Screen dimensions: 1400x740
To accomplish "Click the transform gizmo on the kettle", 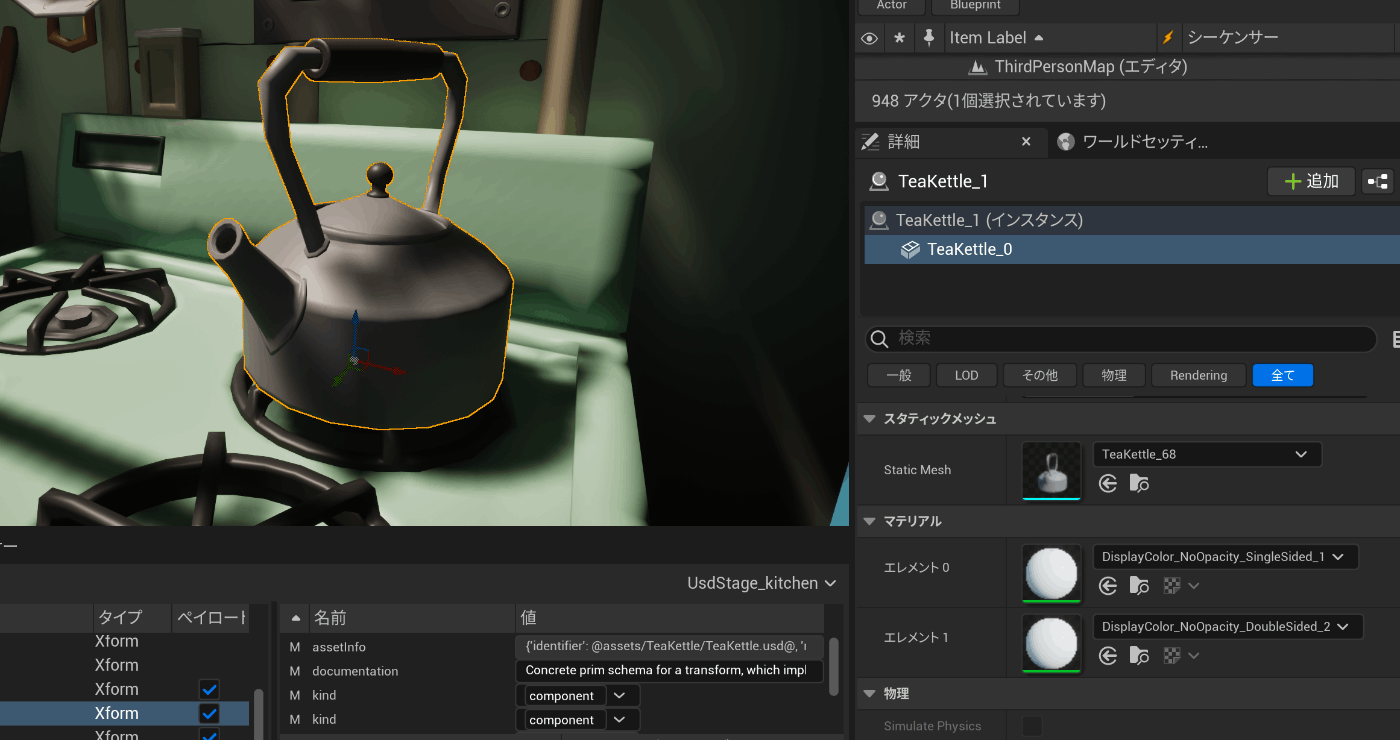I will [x=357, y=360].
